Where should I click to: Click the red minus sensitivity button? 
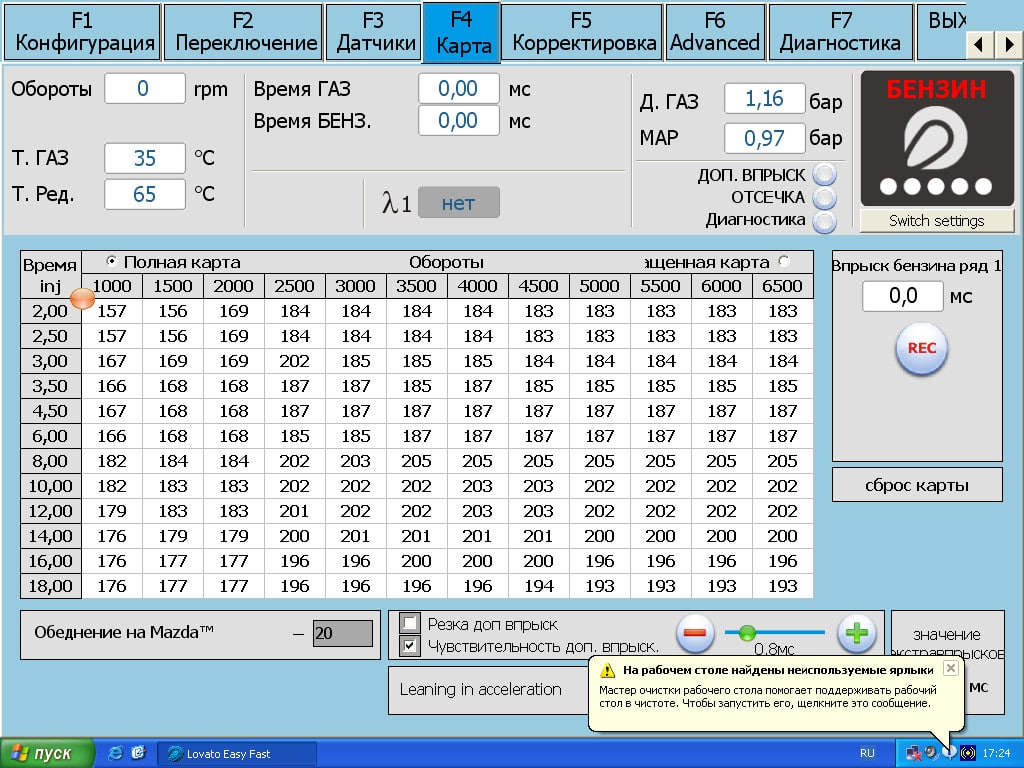pyautogui.click(x=695, y=632)
